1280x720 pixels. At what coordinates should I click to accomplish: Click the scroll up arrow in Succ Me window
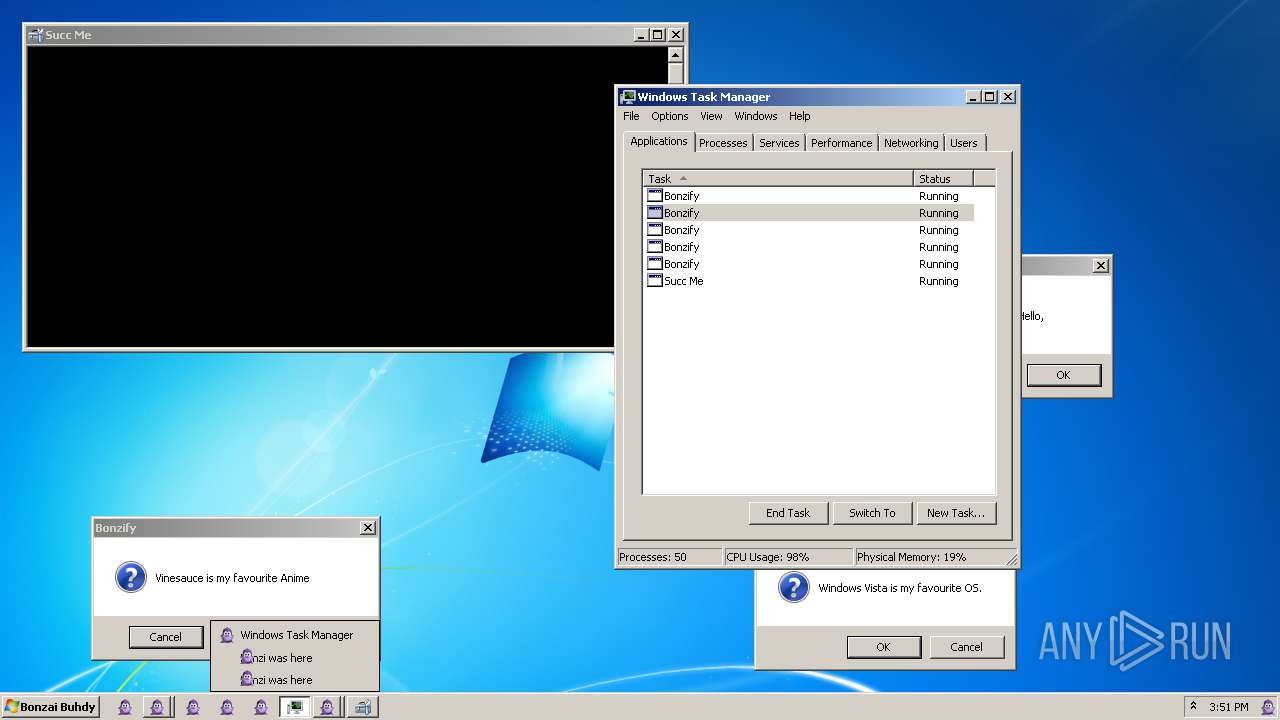[x=675, y=55]
